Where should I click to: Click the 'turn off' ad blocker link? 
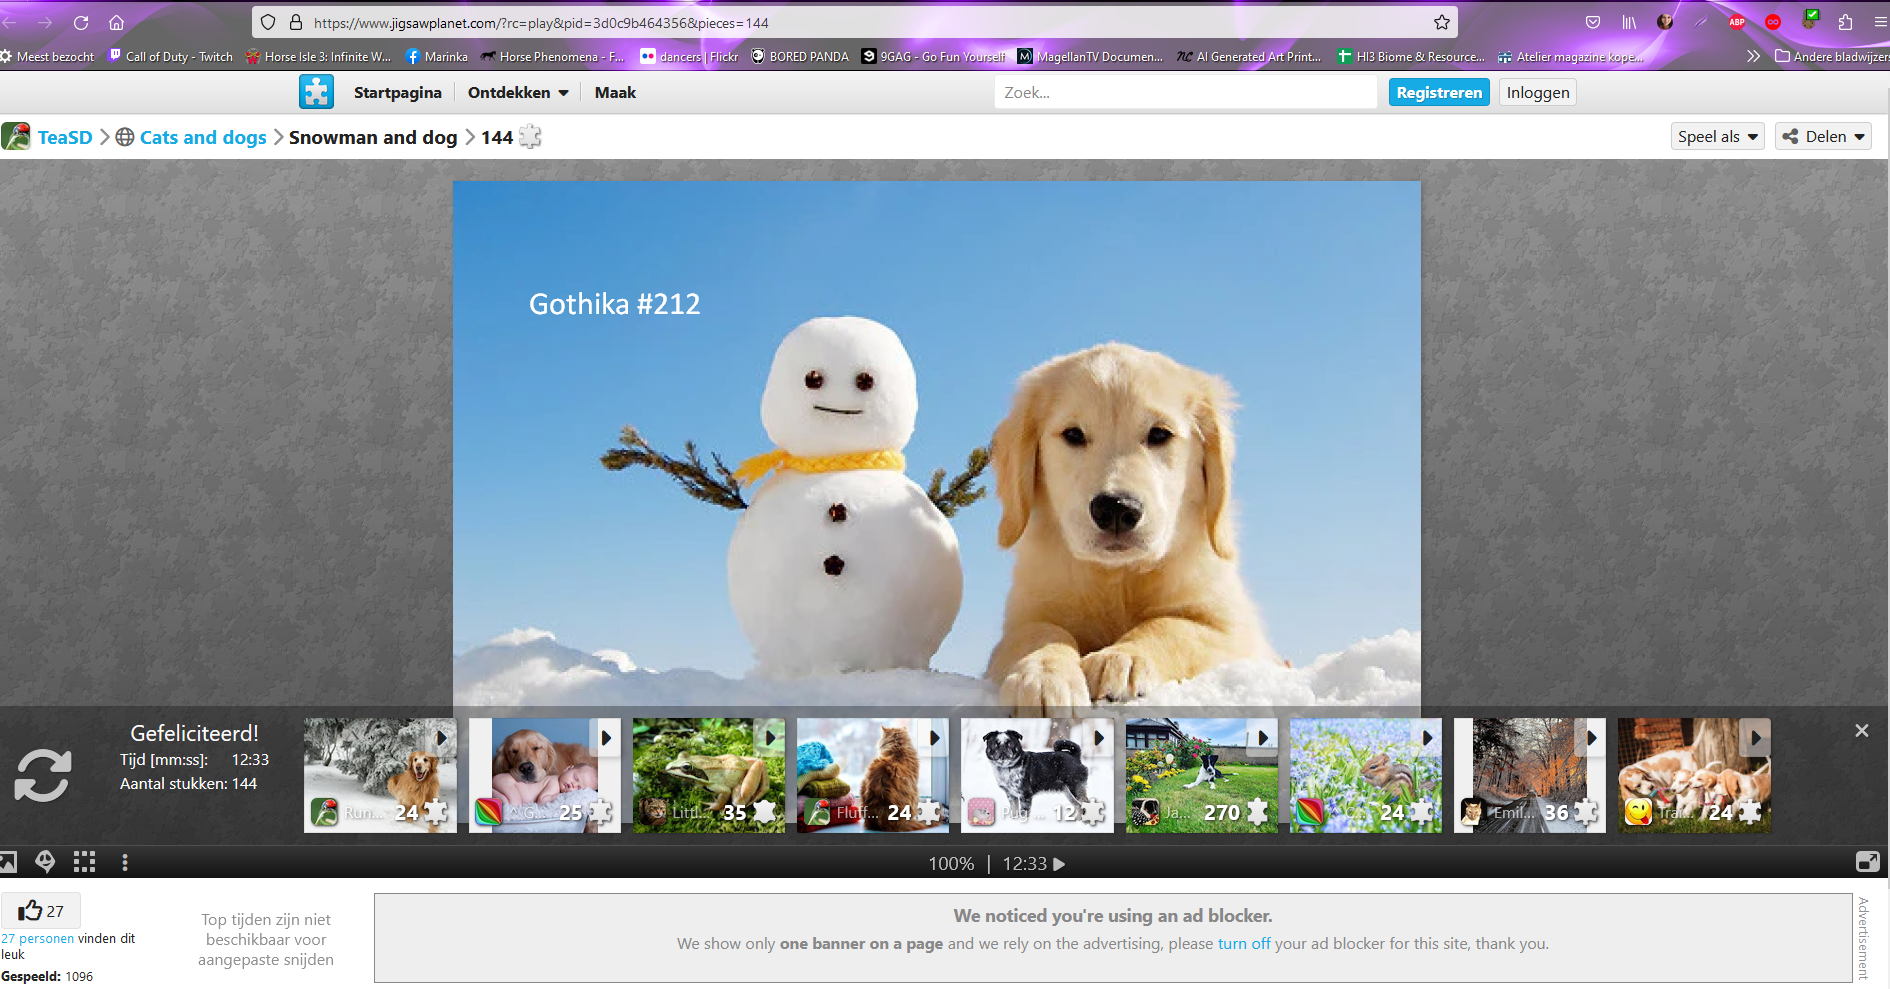click(1244, 943)
